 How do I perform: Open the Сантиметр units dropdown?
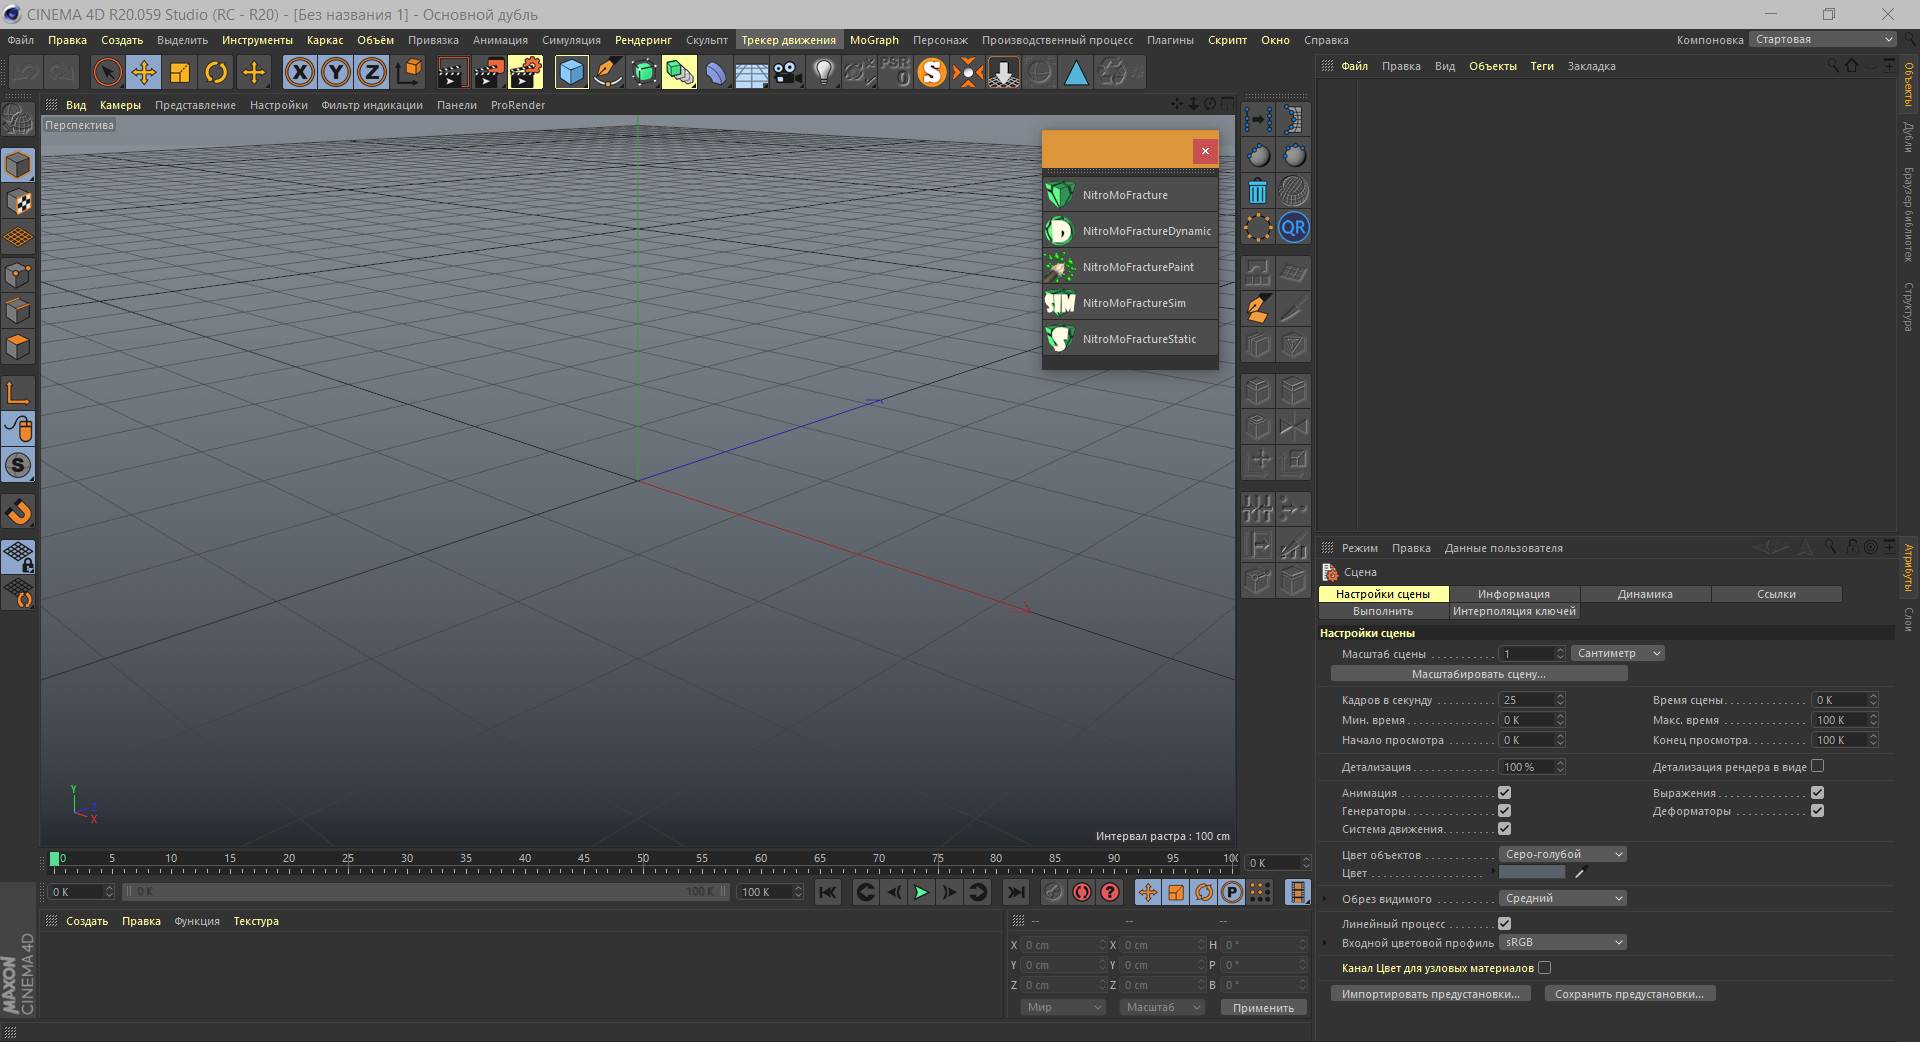pyautogui.click(x=1617, y=653)
